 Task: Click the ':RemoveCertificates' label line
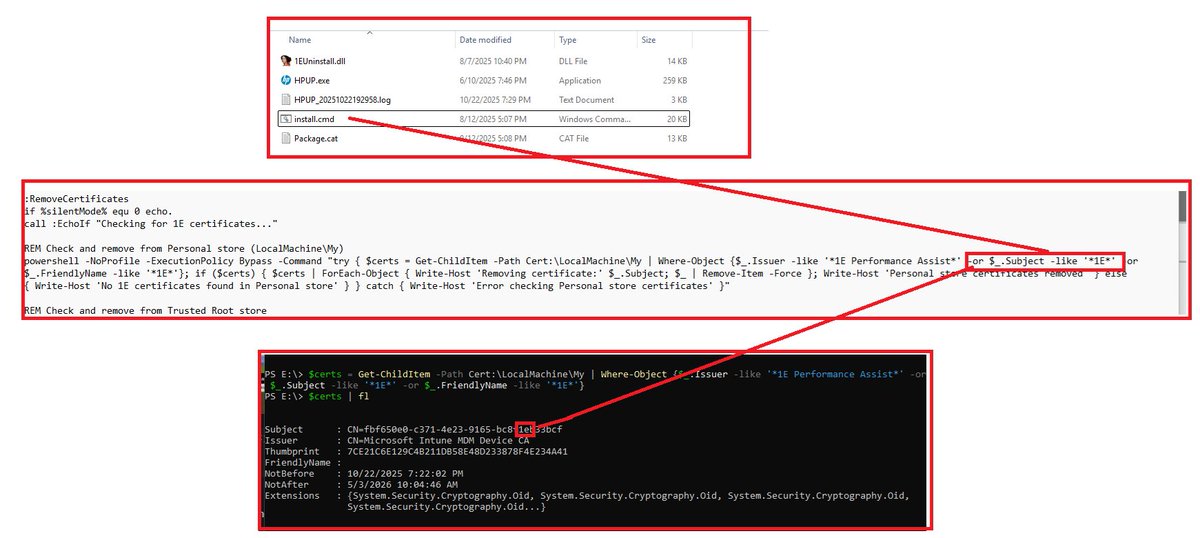(x=77, y=199)
